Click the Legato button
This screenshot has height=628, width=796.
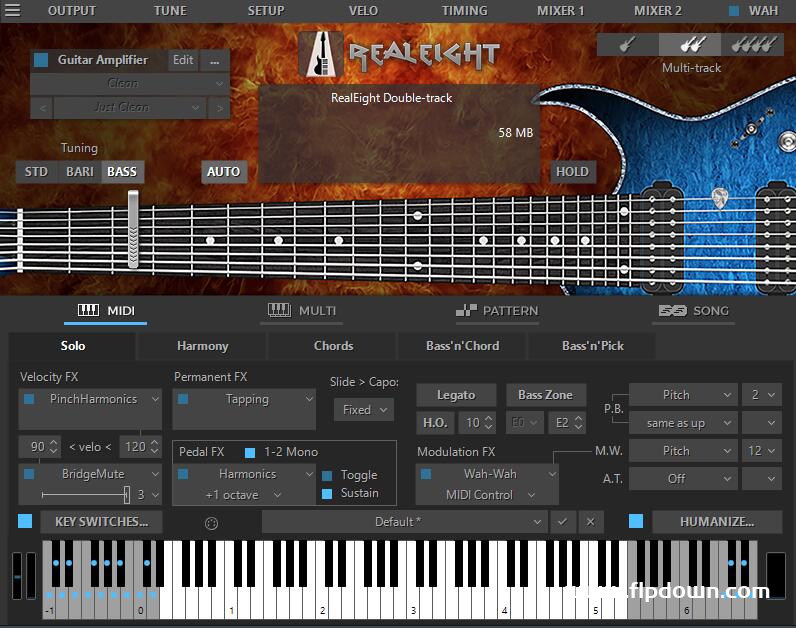(x=455, y=395)
